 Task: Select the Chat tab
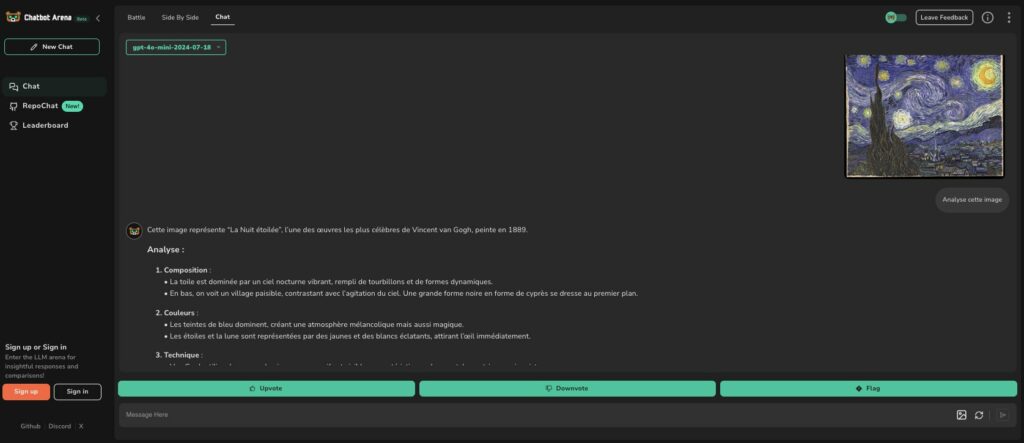pyautogui.click(x=222, y=17)
